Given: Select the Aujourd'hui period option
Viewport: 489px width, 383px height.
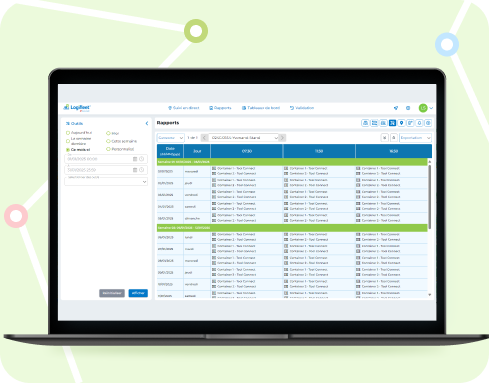Looking at the screenshot, I should point(79,133).
